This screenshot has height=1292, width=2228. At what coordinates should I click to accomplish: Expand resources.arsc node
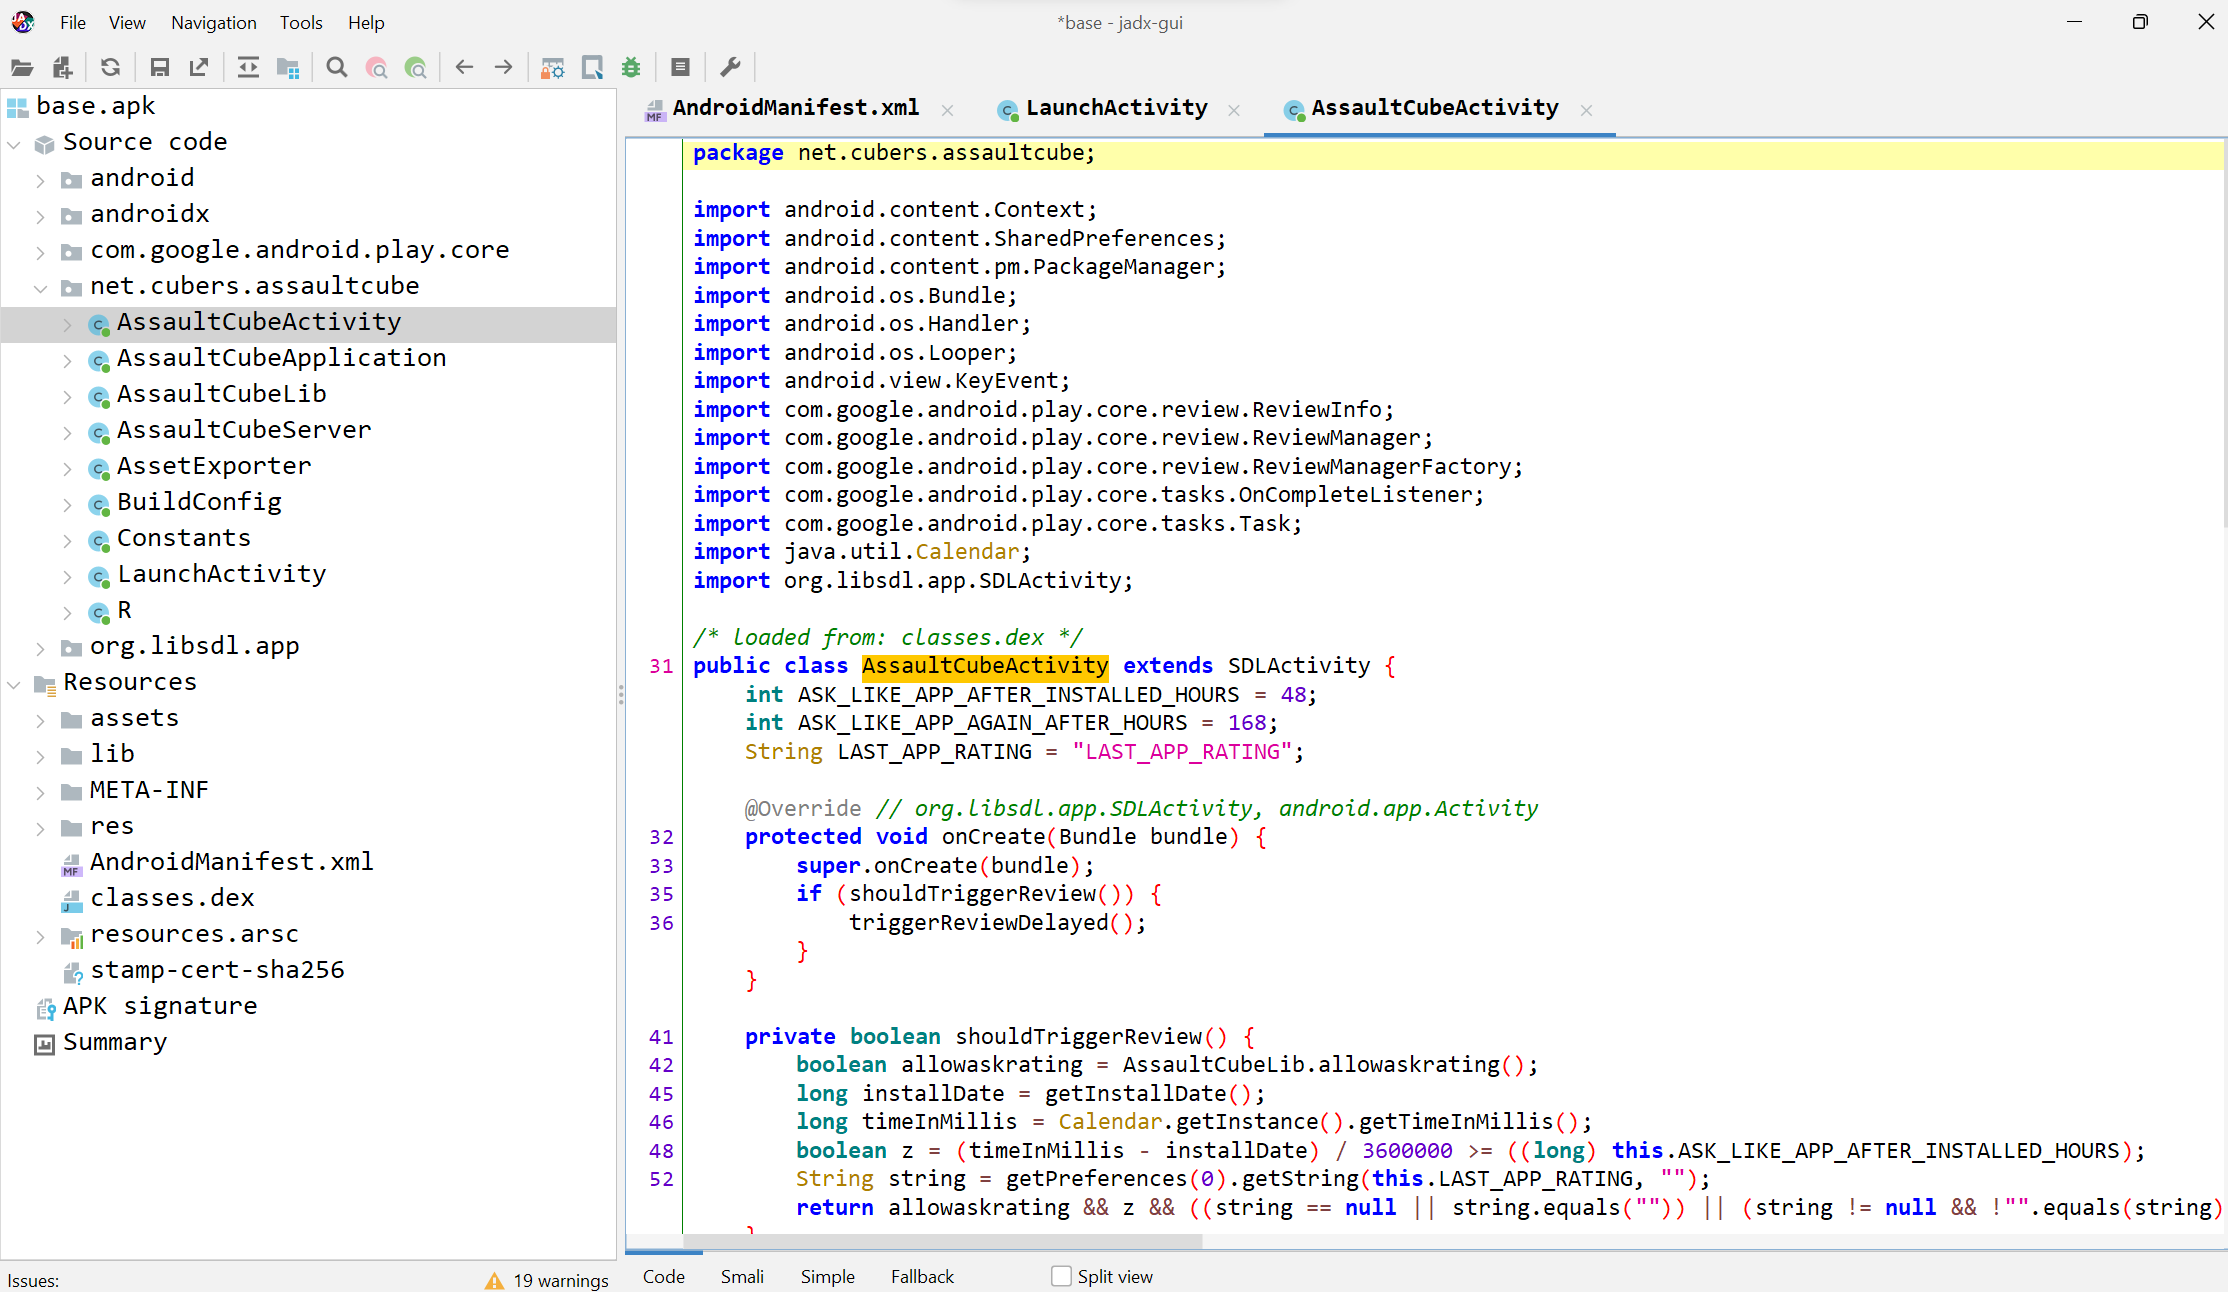pos(40,936)
